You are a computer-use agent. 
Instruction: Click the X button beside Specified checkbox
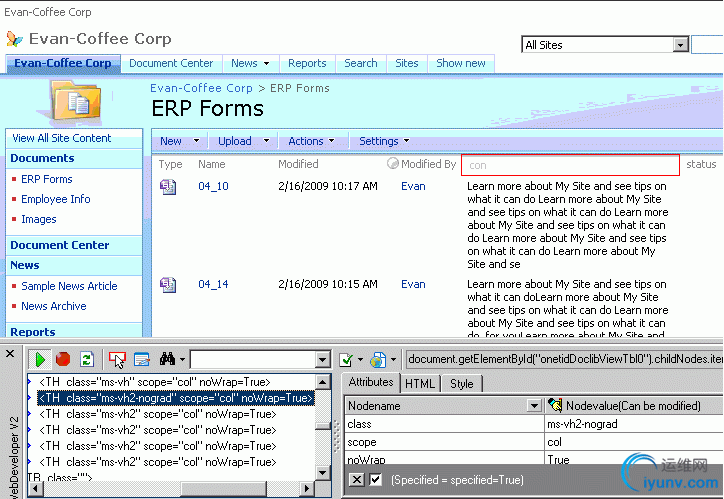pos(356,480)
